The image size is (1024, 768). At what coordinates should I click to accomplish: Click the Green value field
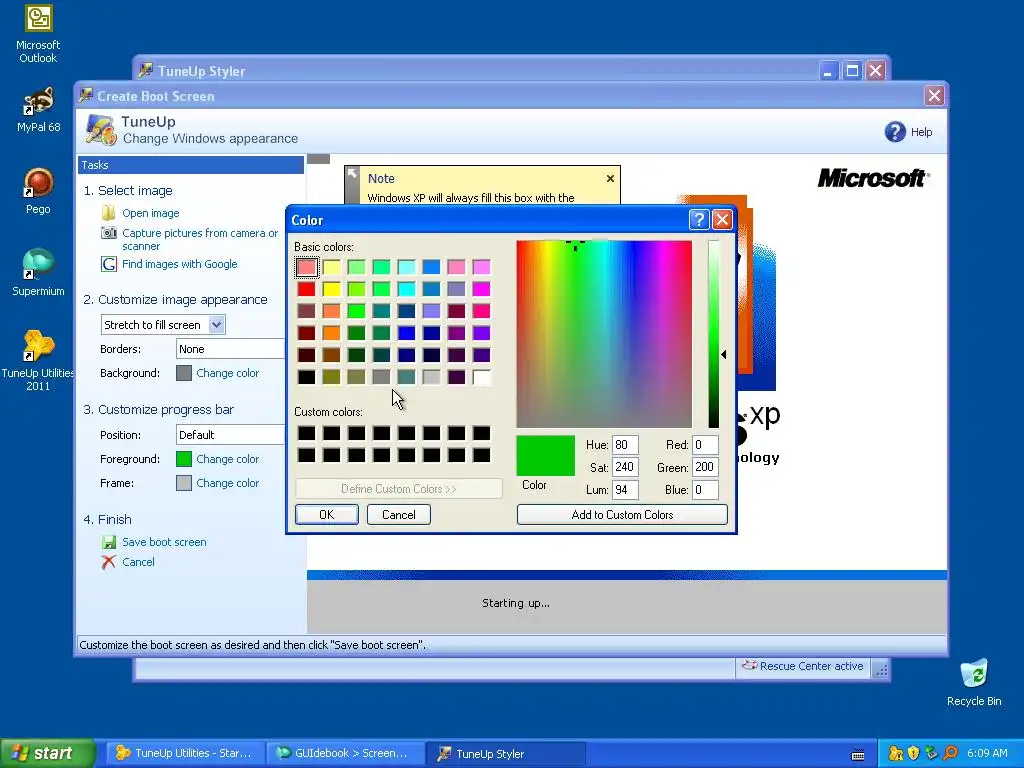(705, 467)
